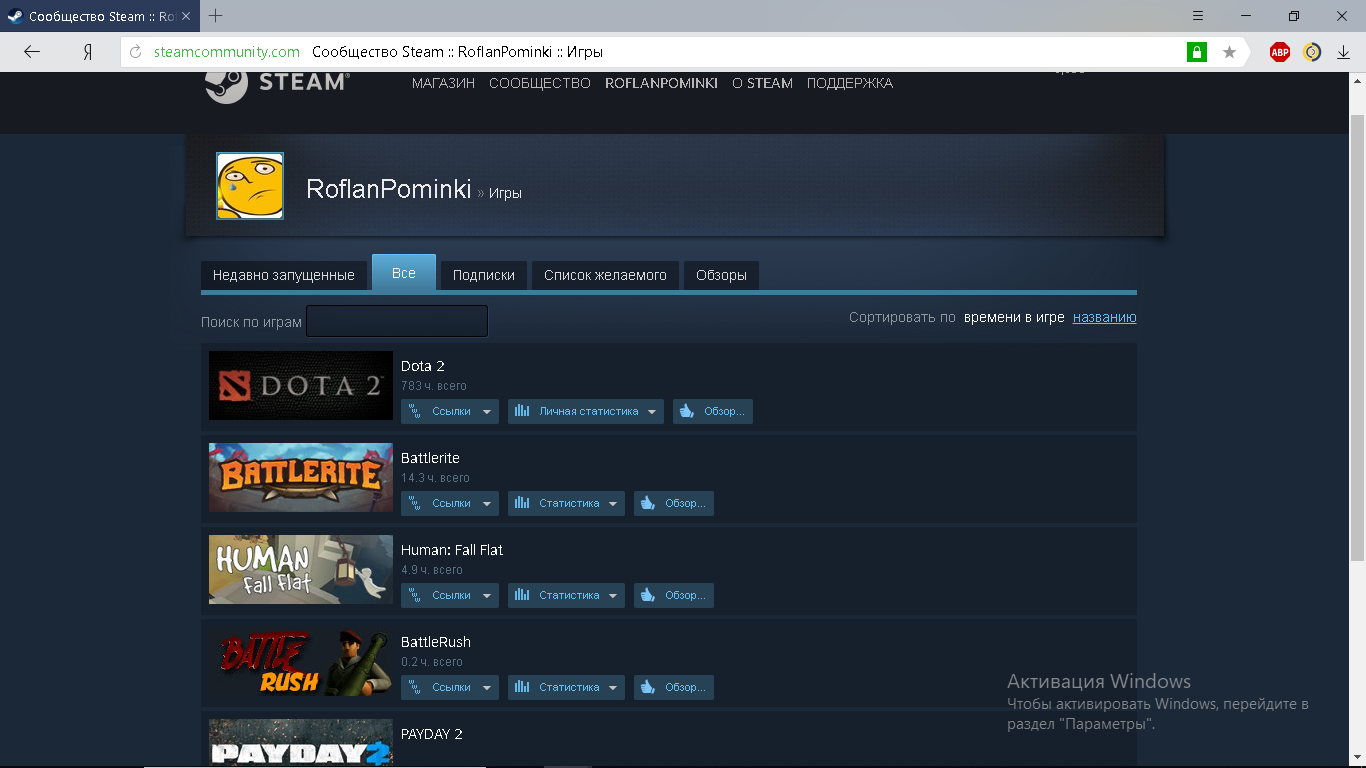Expand the Статистика dropdown for BattleRush
This screenshot has width=1366, height=768.
566,687
